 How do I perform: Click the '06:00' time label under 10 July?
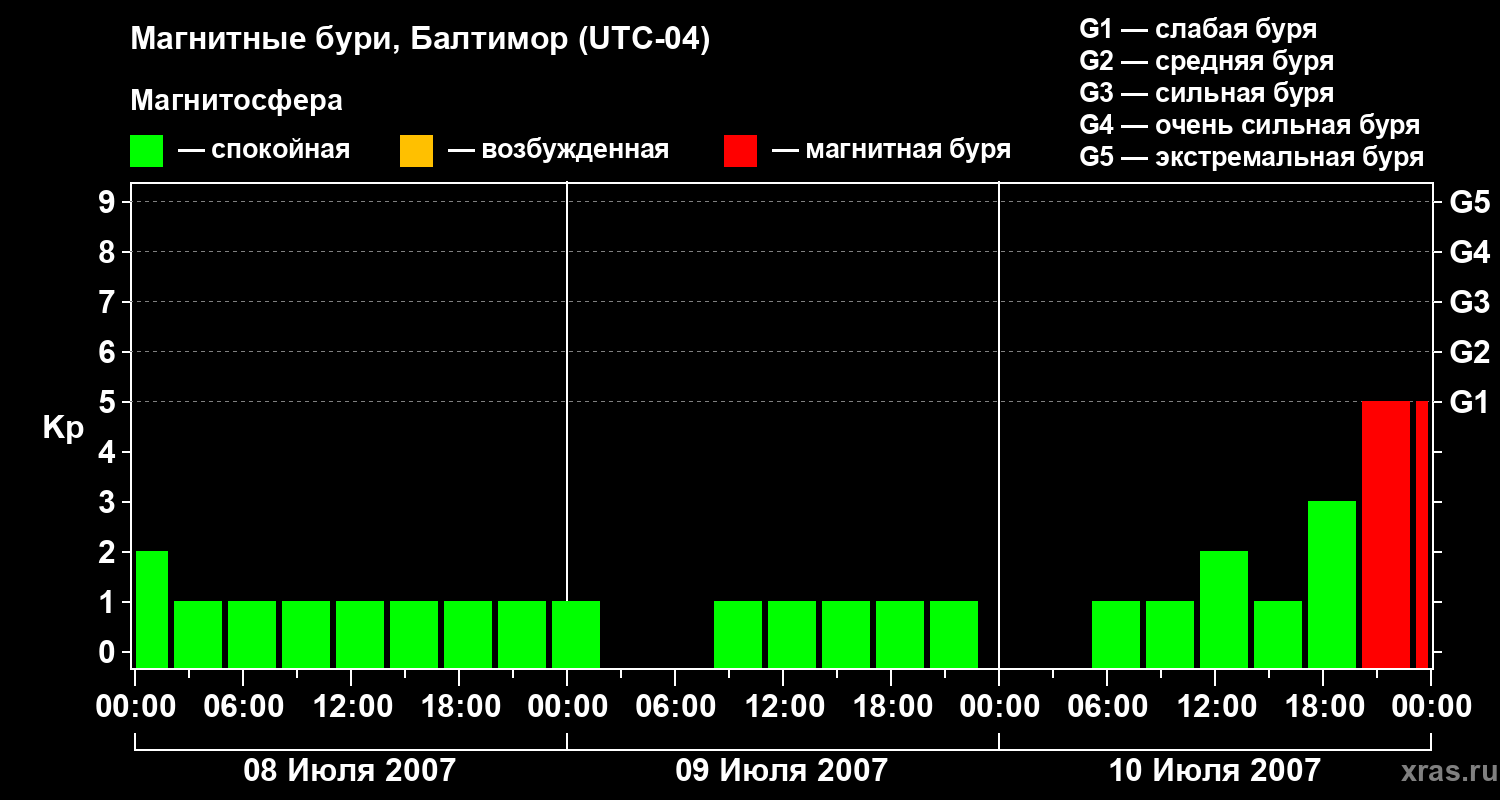coord(1107,707)
